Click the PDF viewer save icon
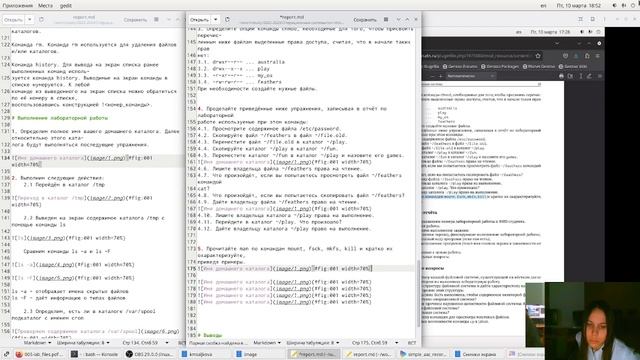 pos(570,76)
